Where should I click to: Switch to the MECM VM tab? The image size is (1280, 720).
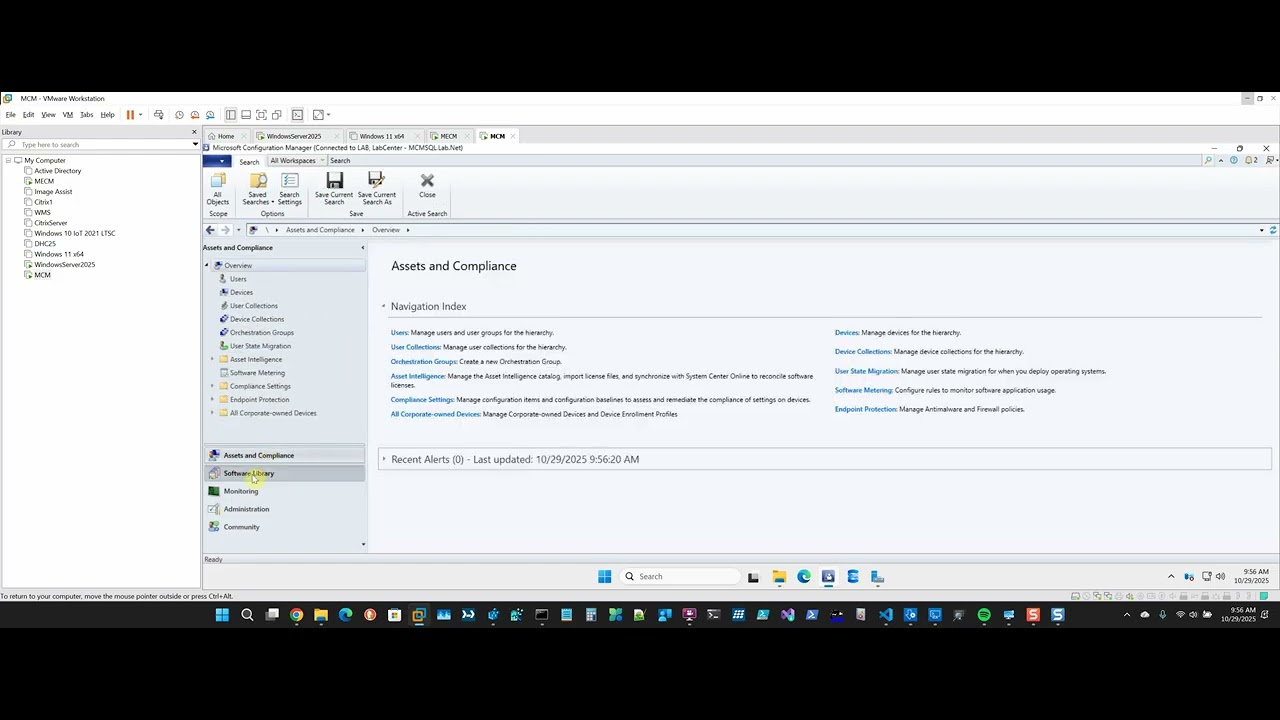448,136
